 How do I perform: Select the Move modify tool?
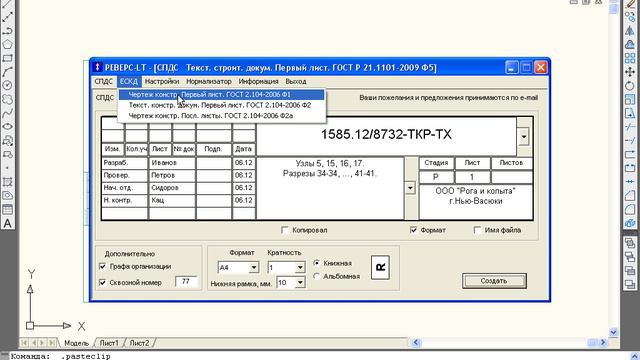pos(630,72)
